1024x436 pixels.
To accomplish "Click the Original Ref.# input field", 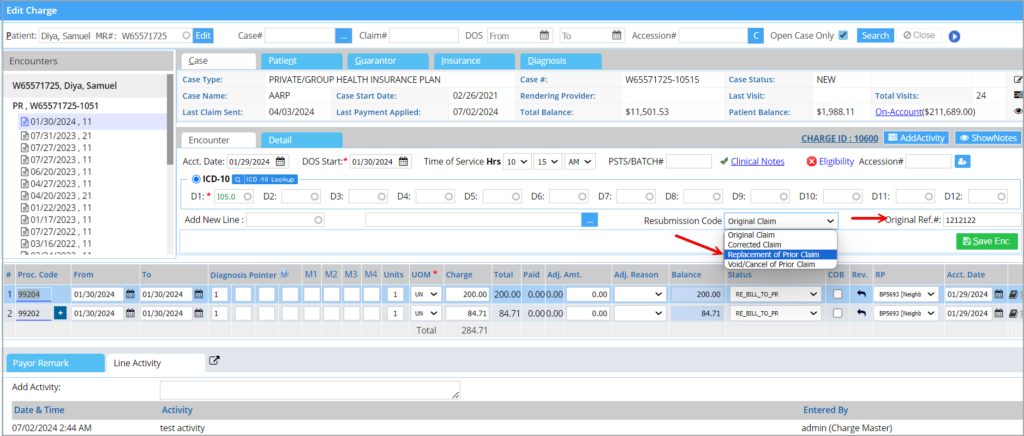I will (980, 220).
